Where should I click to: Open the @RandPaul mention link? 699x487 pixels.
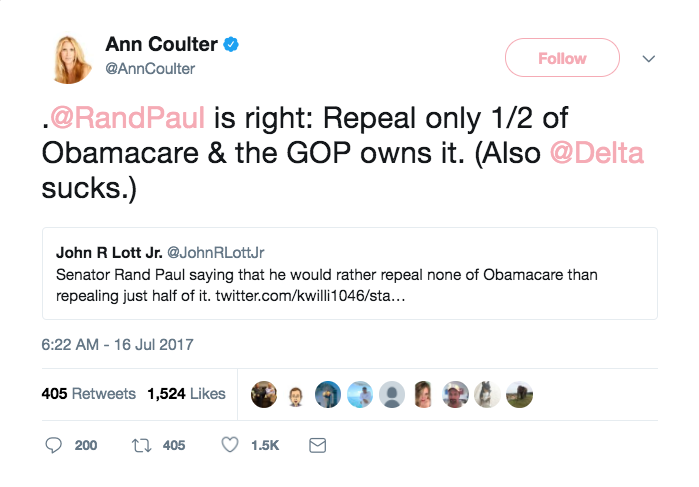(127, 118)
